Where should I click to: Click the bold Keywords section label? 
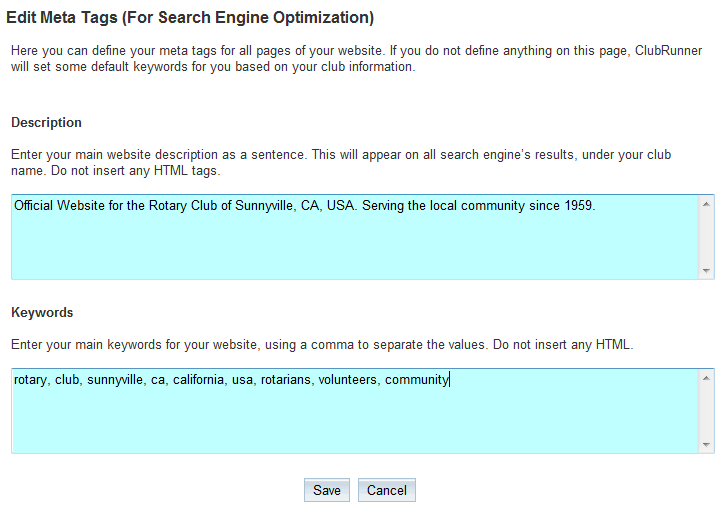(x=42, y=313)
